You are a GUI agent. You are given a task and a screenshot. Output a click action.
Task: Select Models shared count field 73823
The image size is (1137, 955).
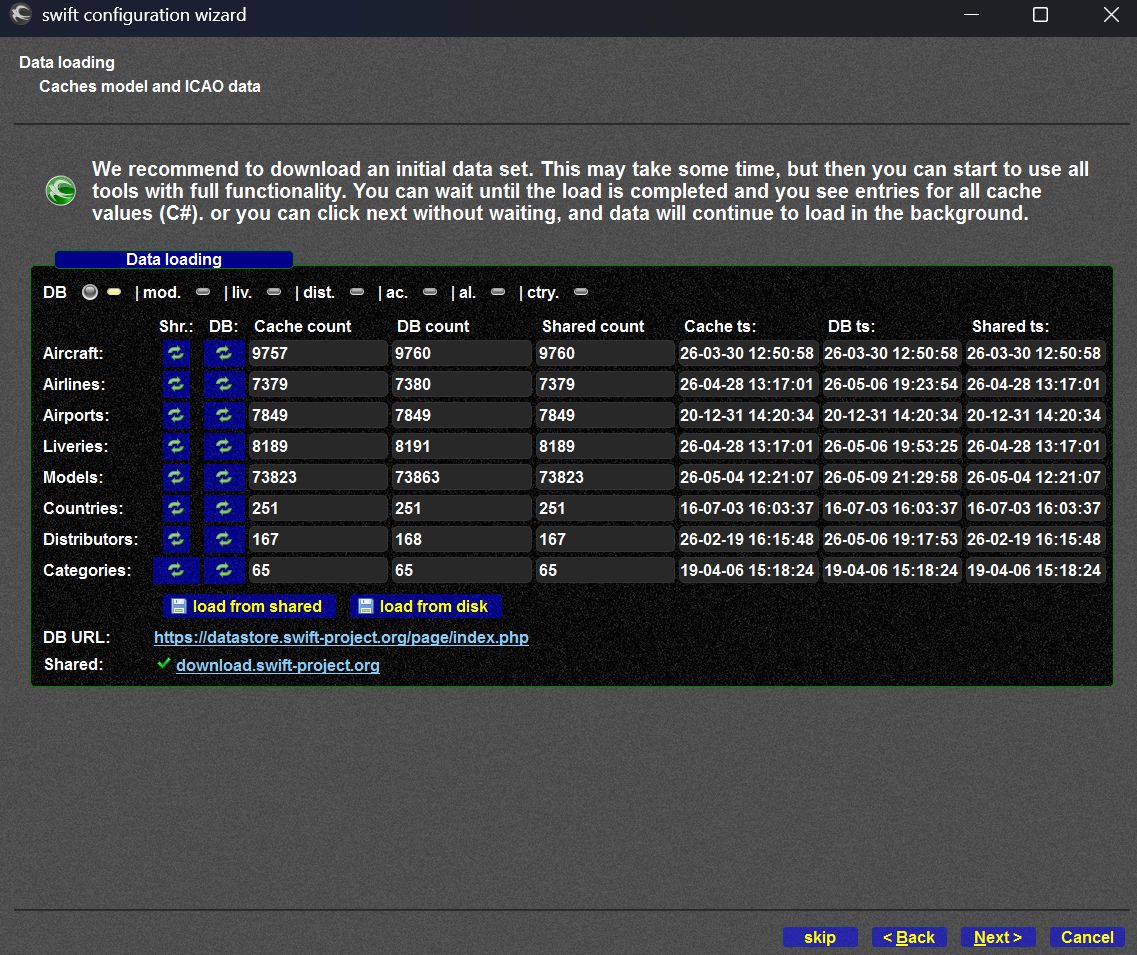click(x=605, y=477)
